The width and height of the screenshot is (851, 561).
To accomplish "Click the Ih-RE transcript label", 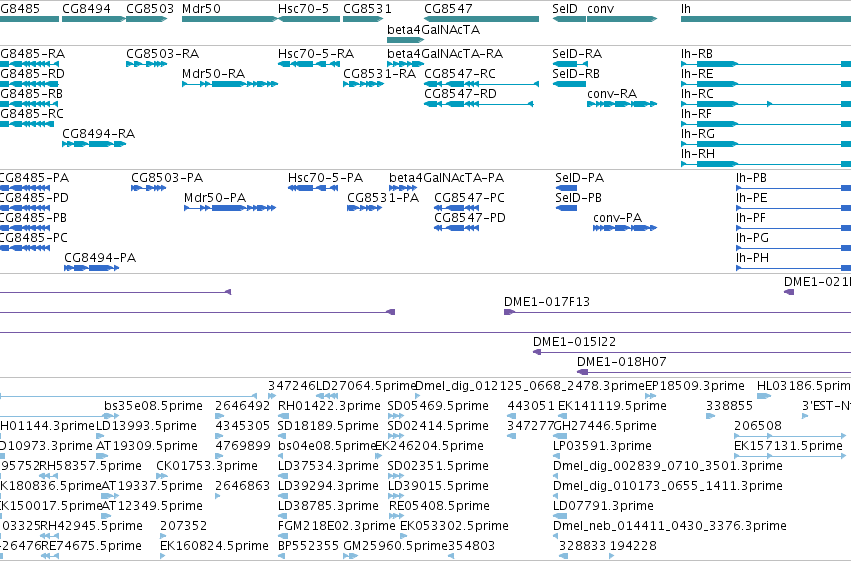I will pyautogui.click(x=697, y=74).
